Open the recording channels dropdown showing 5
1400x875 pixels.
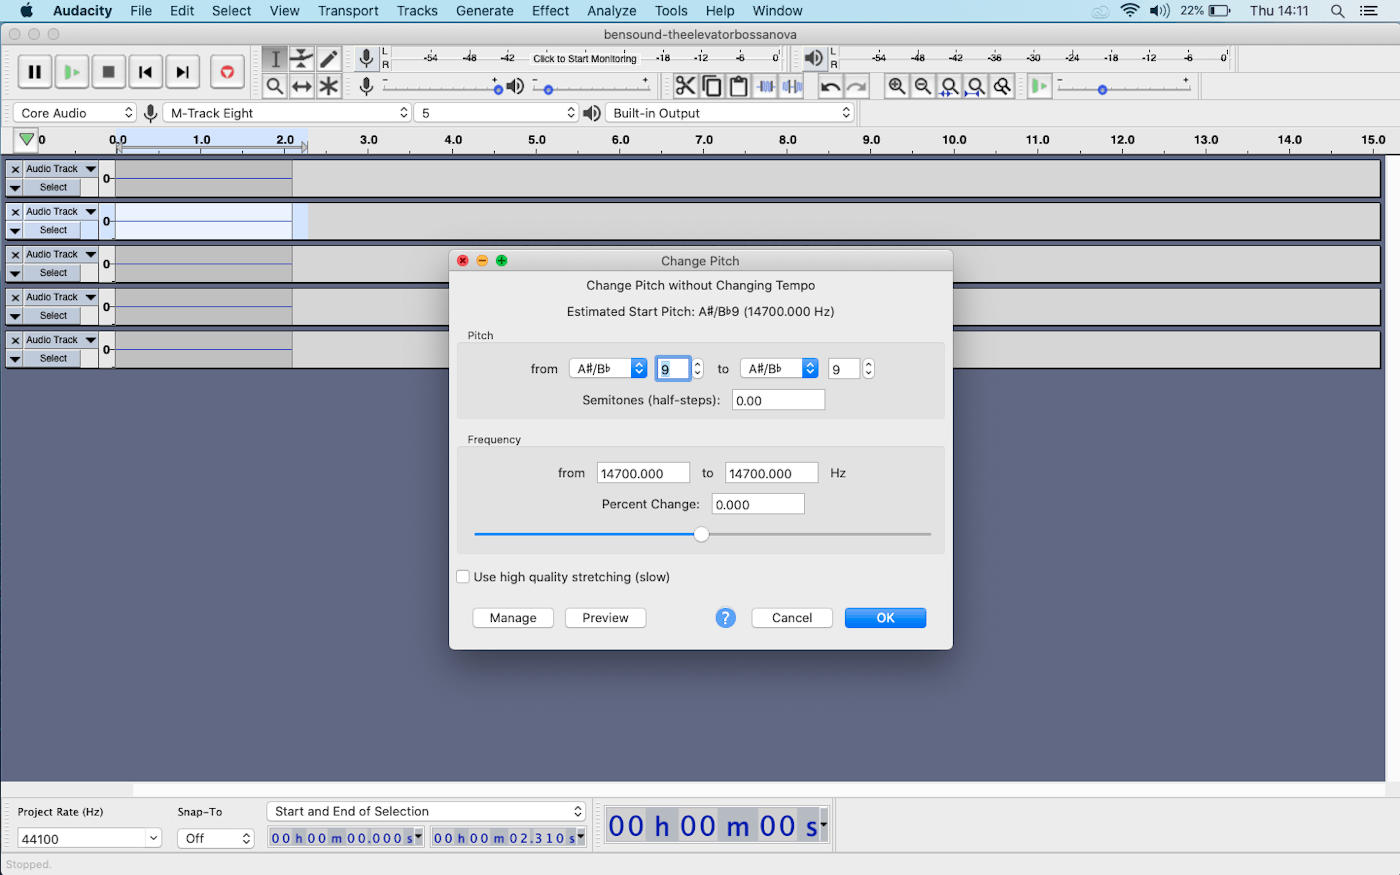(x=497, y=113)
